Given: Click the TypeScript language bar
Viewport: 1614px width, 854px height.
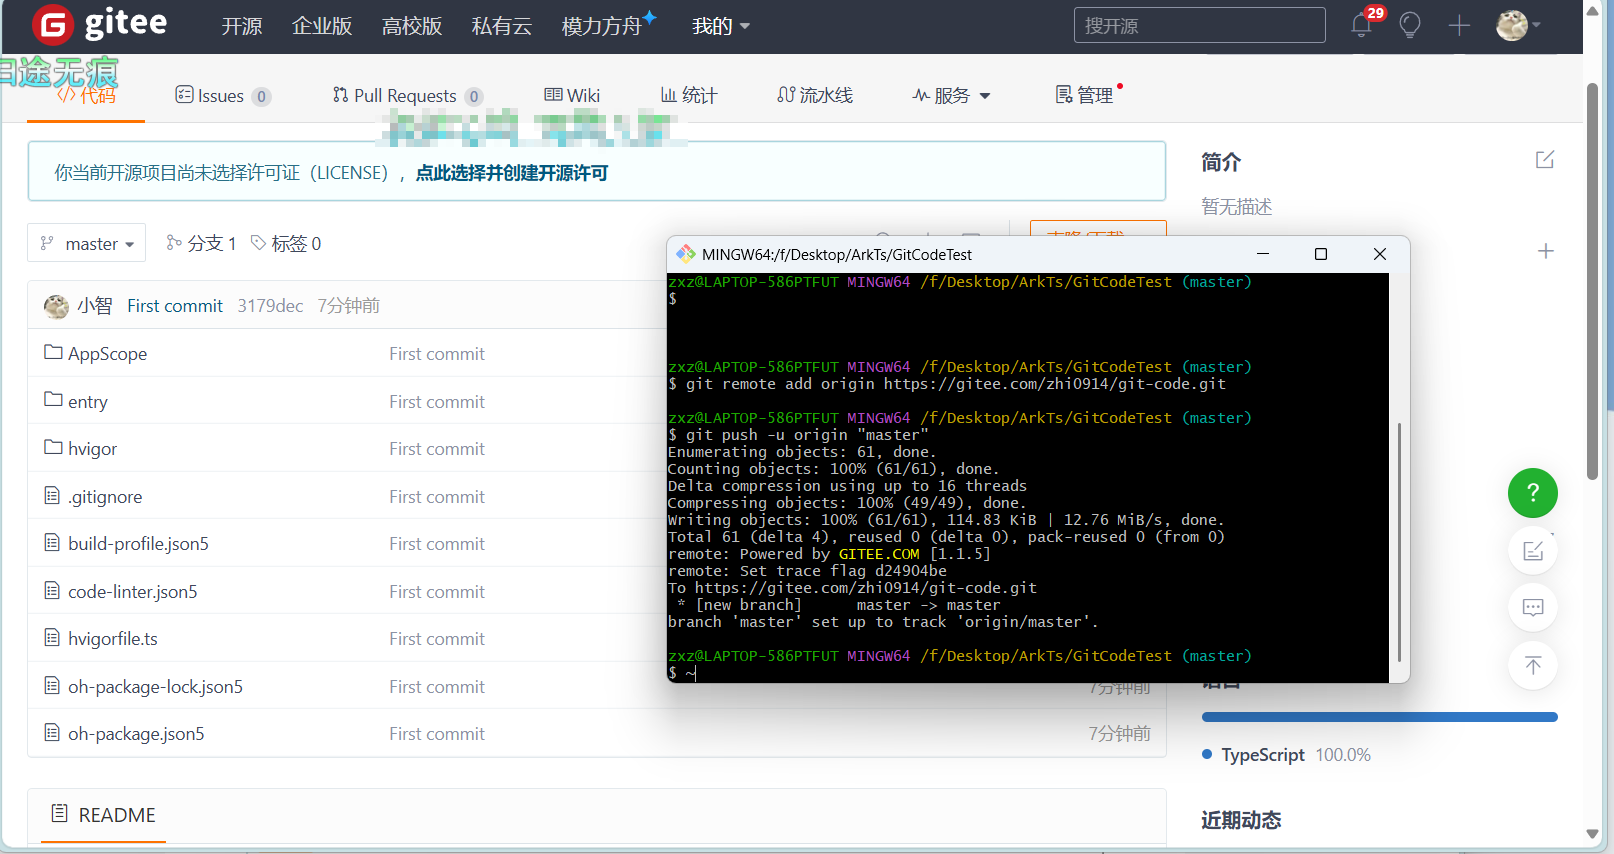Looking at the screenshot, I should (x=1380, y=717).
